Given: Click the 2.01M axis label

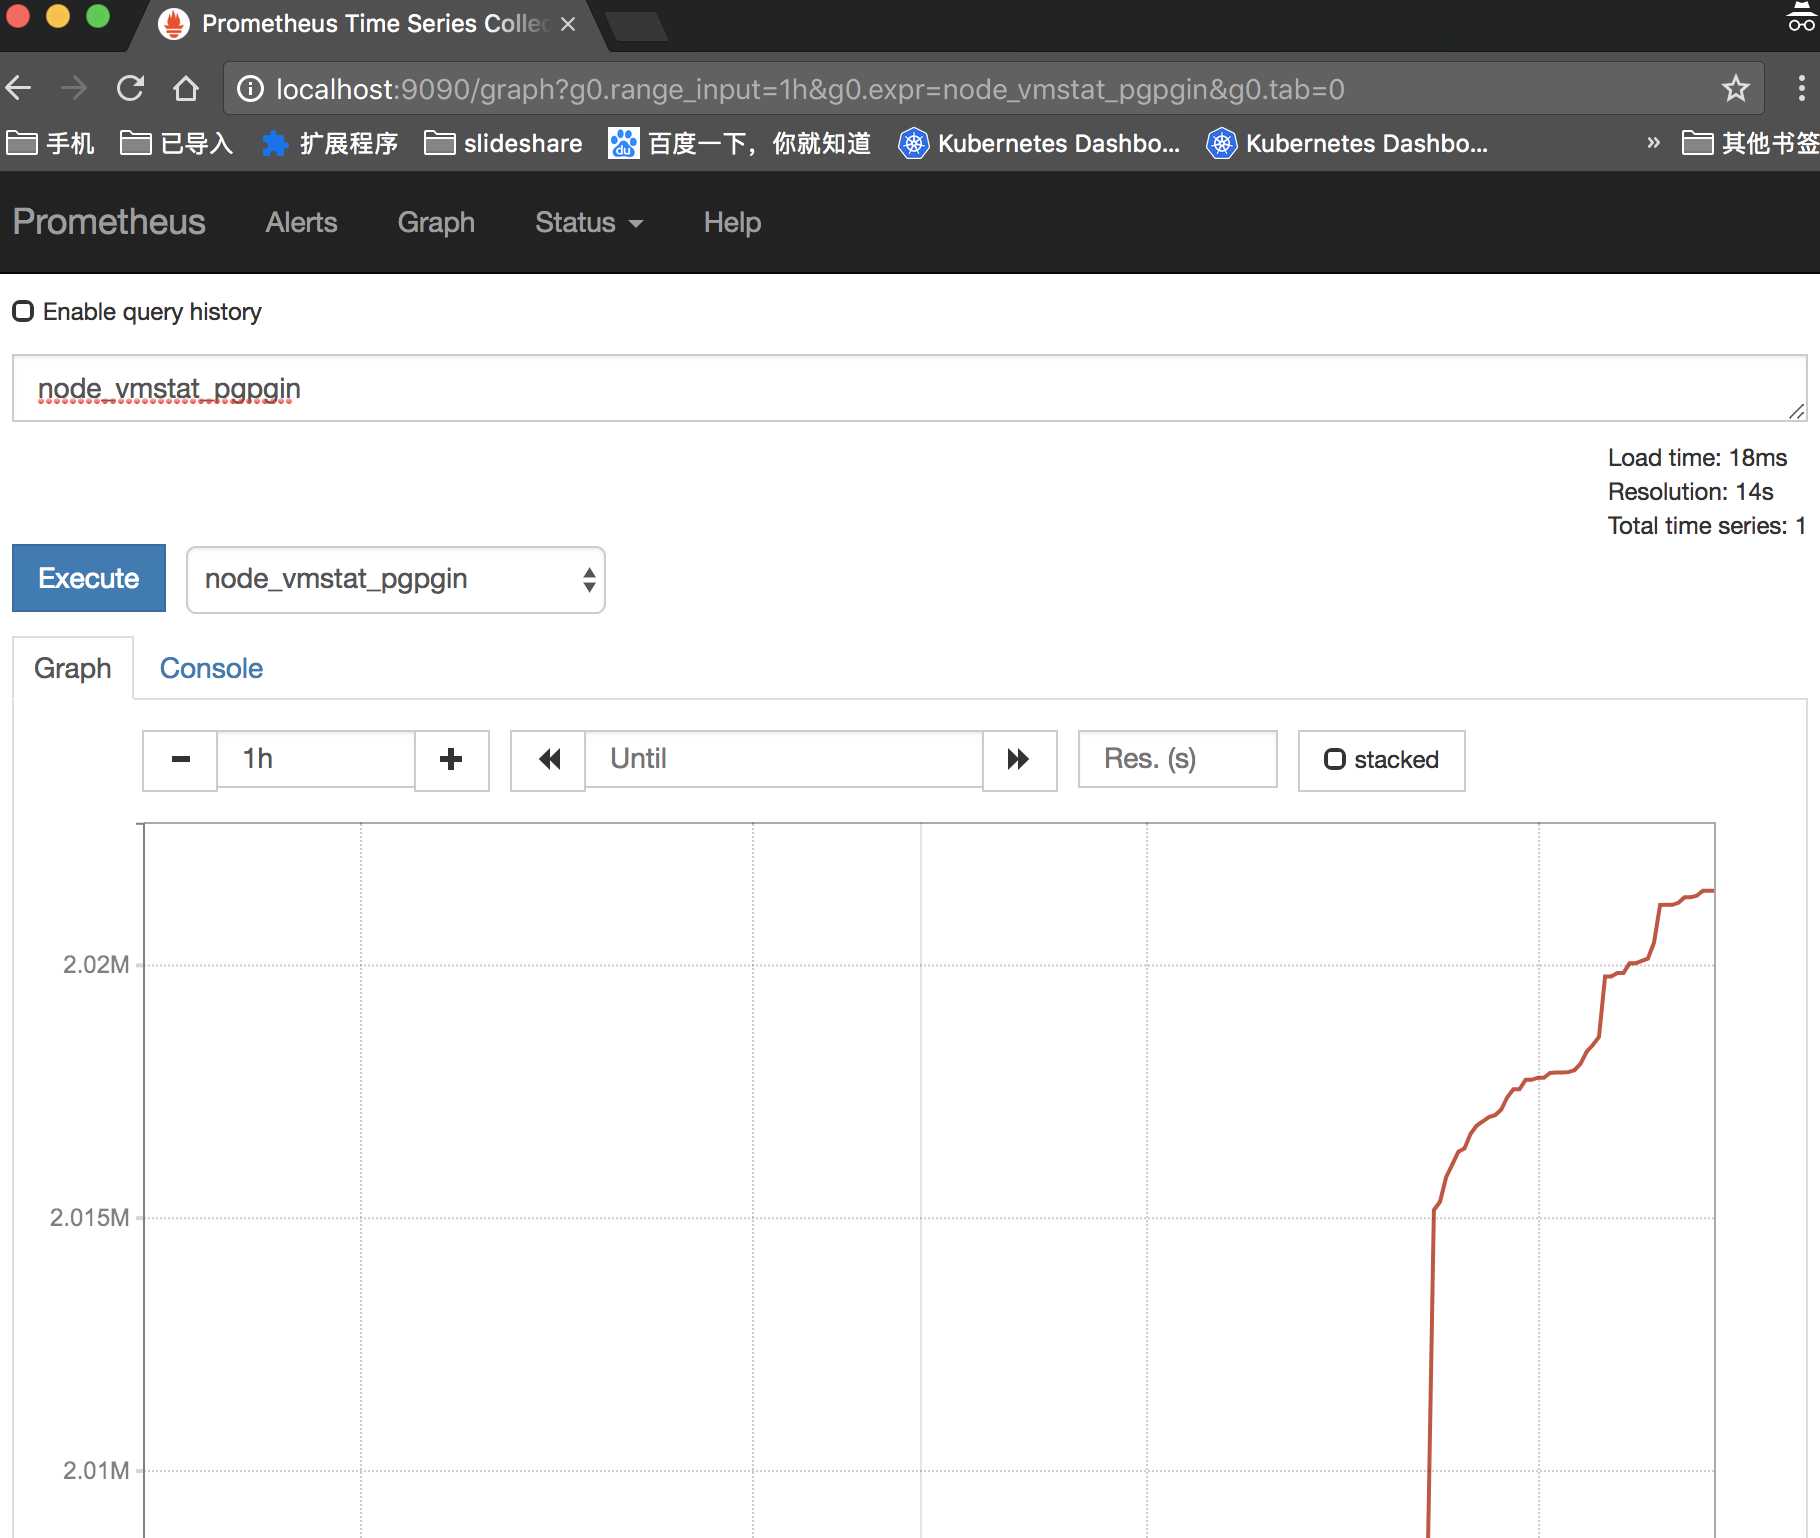Looking at the screenshot, I should point(96,1471).
